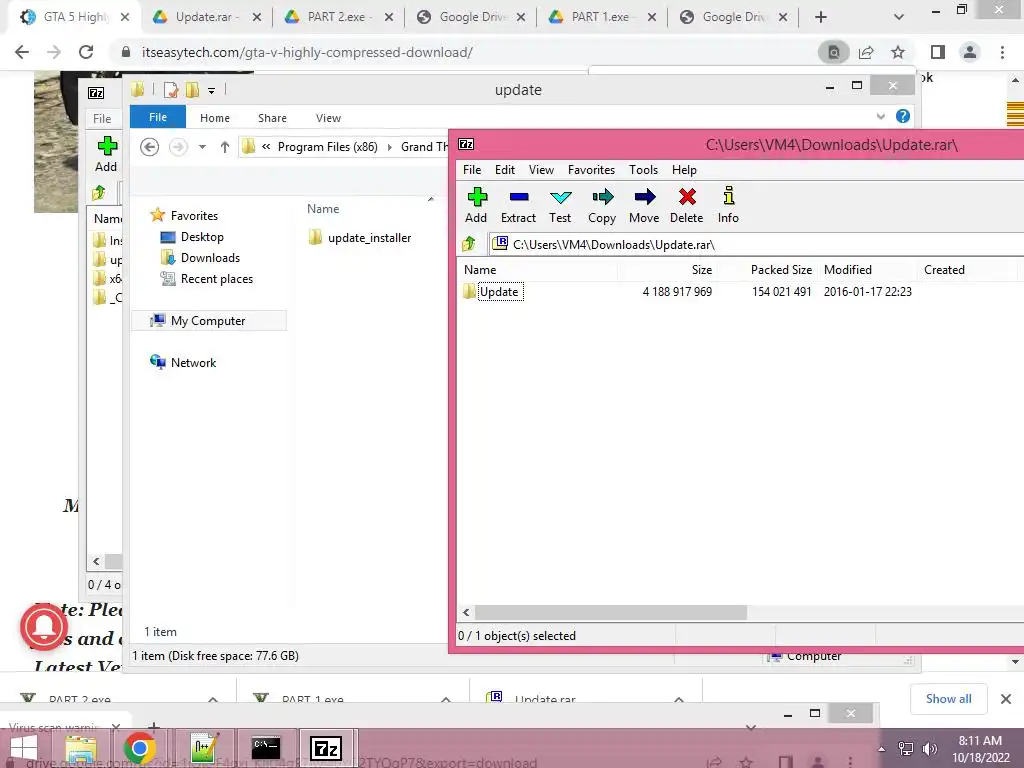This screenshot has height=768, width=1024.
Task: Click Chrome URL address bar
Action: point(462,52)
